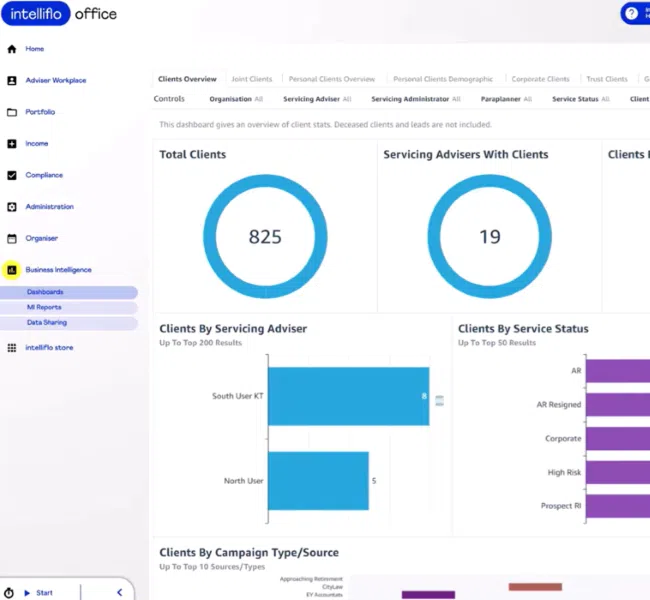Select Data Sharing in the submenu
650x600 pixels.
click(47, 323)
